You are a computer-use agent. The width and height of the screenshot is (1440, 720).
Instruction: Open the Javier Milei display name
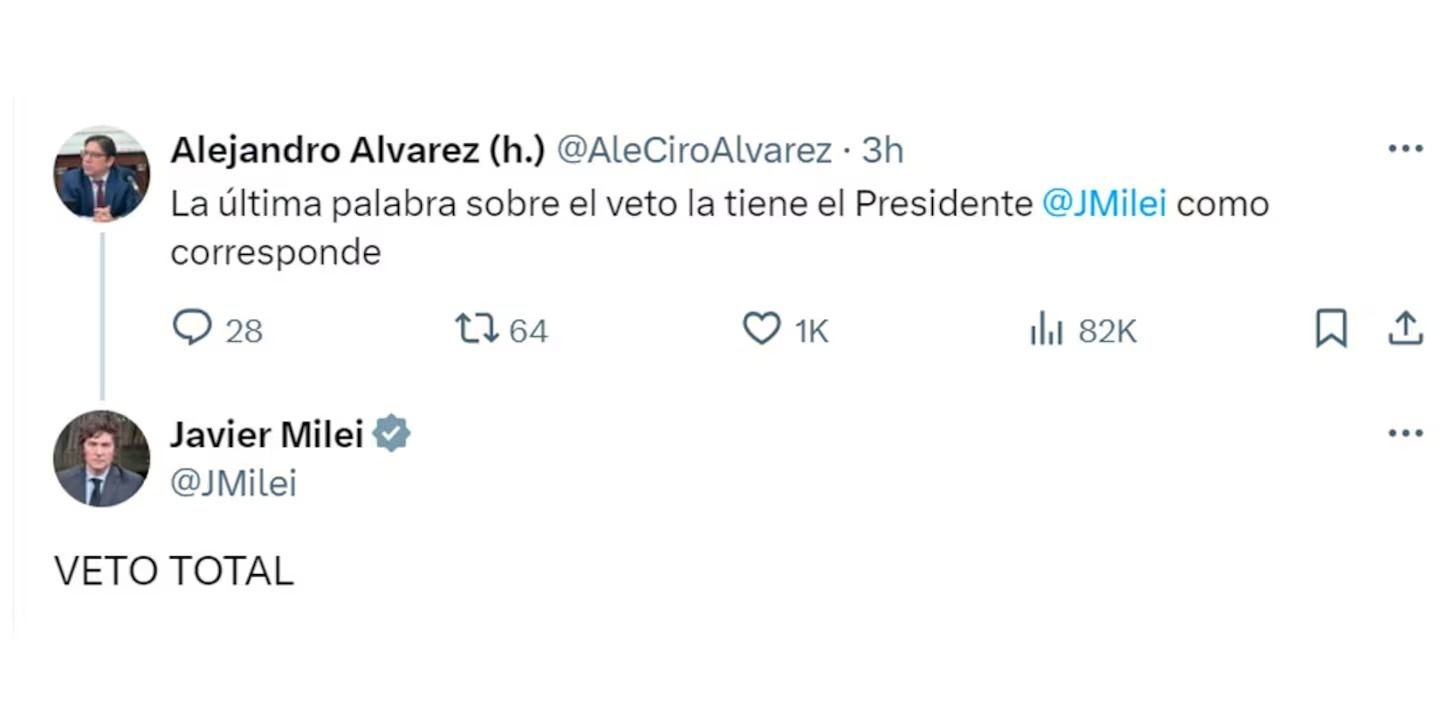[x=266, y=435]
